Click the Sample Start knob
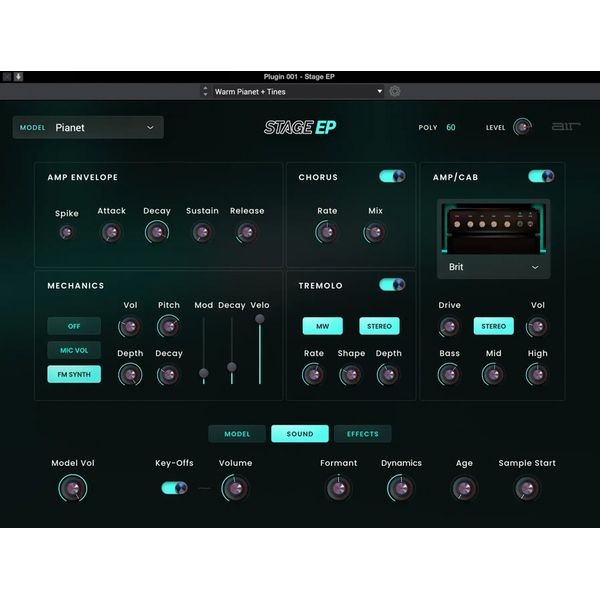This screenshot has height=600, width=600. pos(527,488)
